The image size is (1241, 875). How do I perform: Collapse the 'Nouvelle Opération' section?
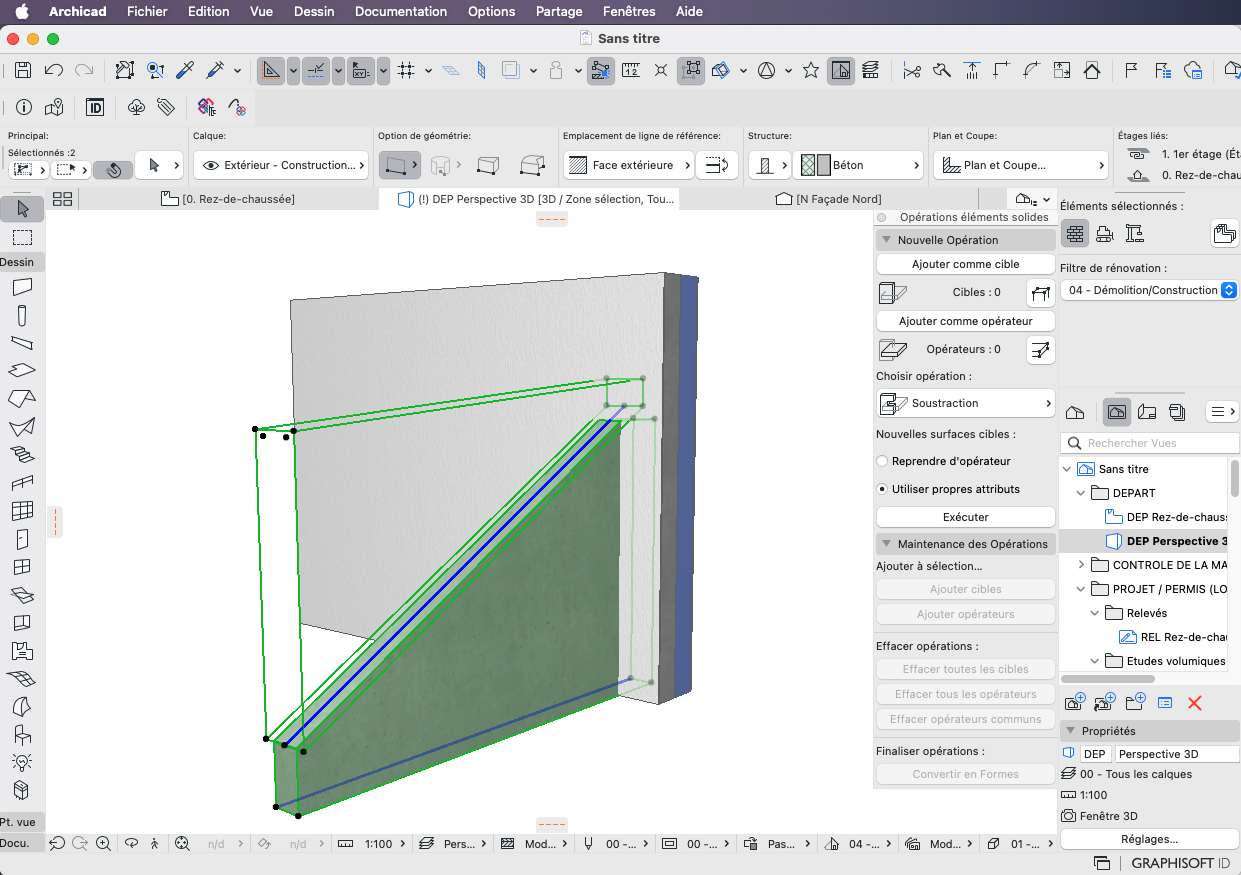(885, 240)
